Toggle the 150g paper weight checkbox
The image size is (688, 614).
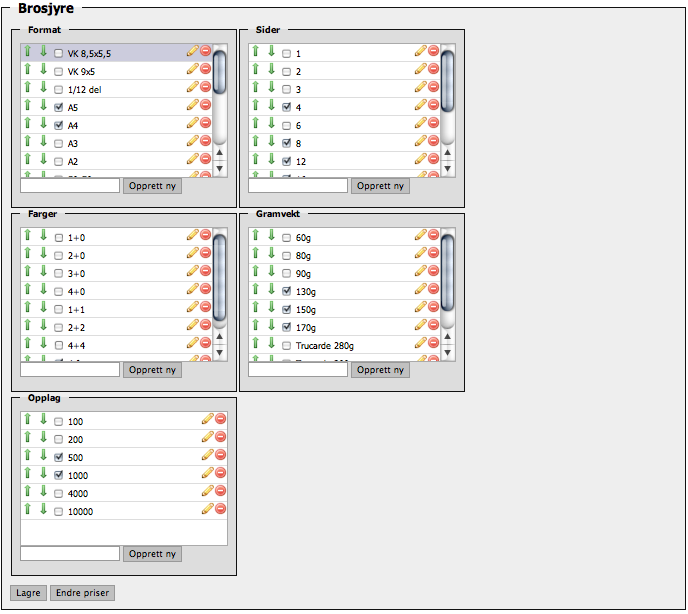(287, 309)
